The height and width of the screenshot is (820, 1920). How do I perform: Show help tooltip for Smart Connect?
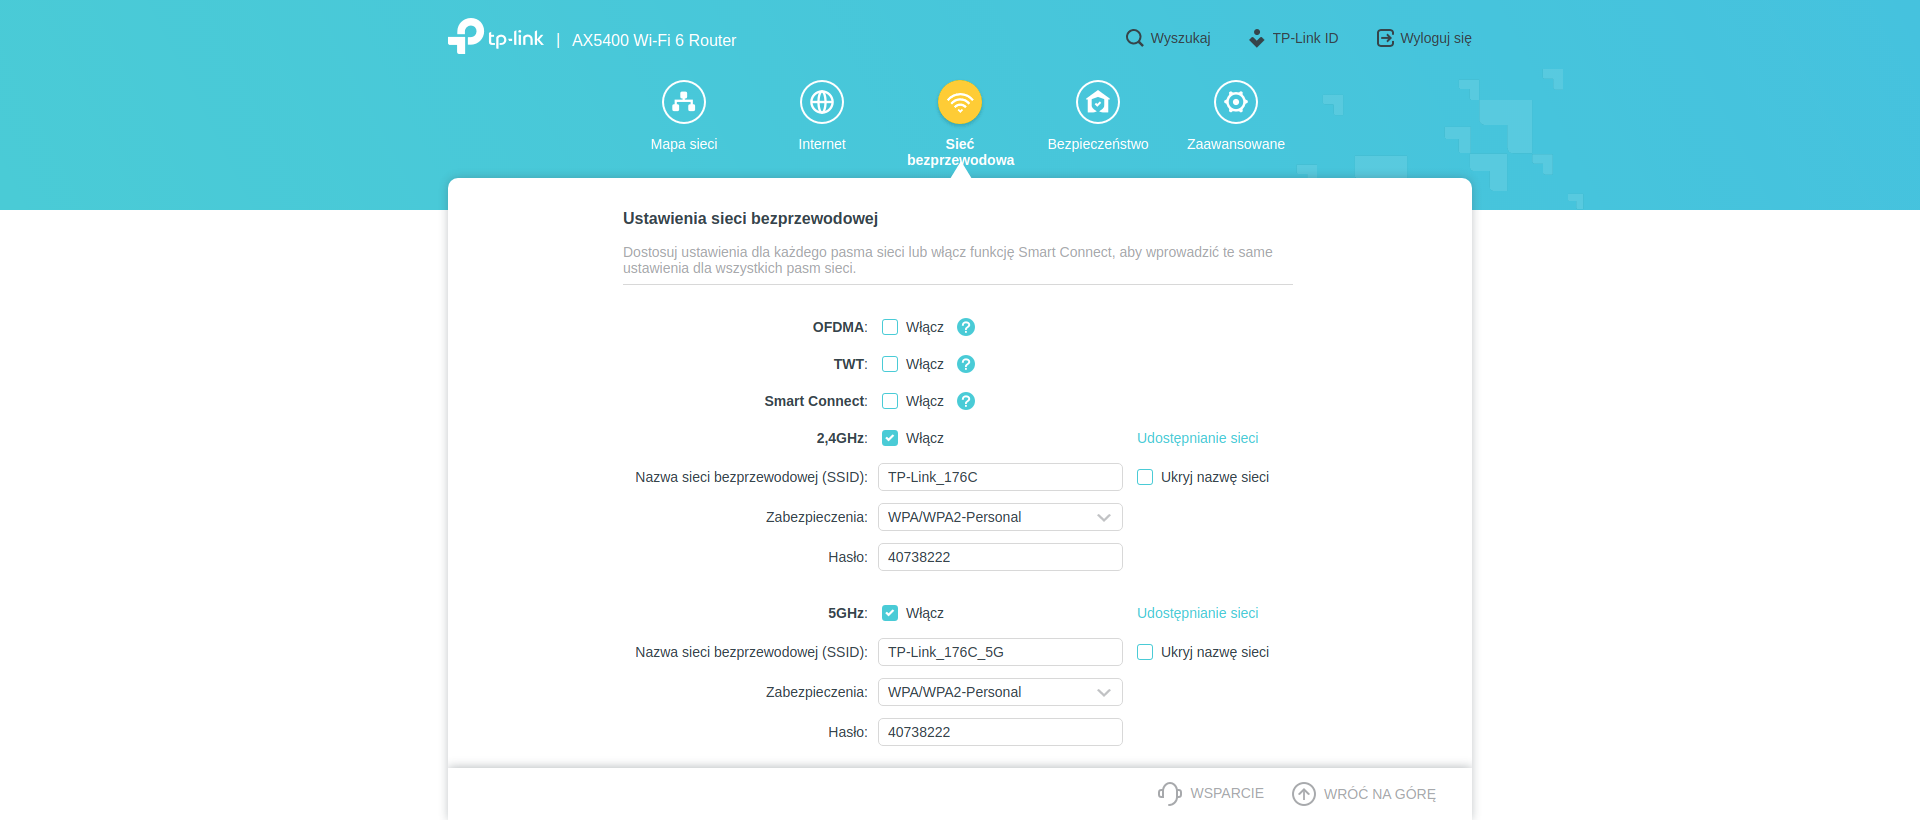[x=965, y=401]
